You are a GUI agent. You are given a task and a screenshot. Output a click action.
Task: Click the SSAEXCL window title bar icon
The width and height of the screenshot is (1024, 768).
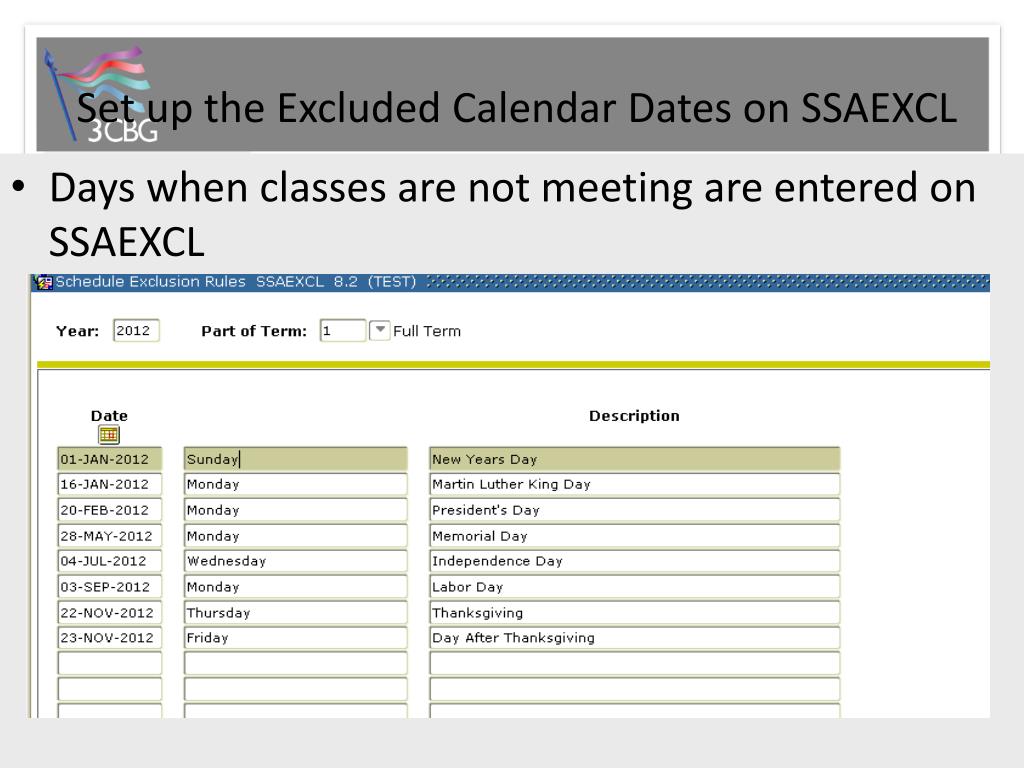click(x=44, y=282)
